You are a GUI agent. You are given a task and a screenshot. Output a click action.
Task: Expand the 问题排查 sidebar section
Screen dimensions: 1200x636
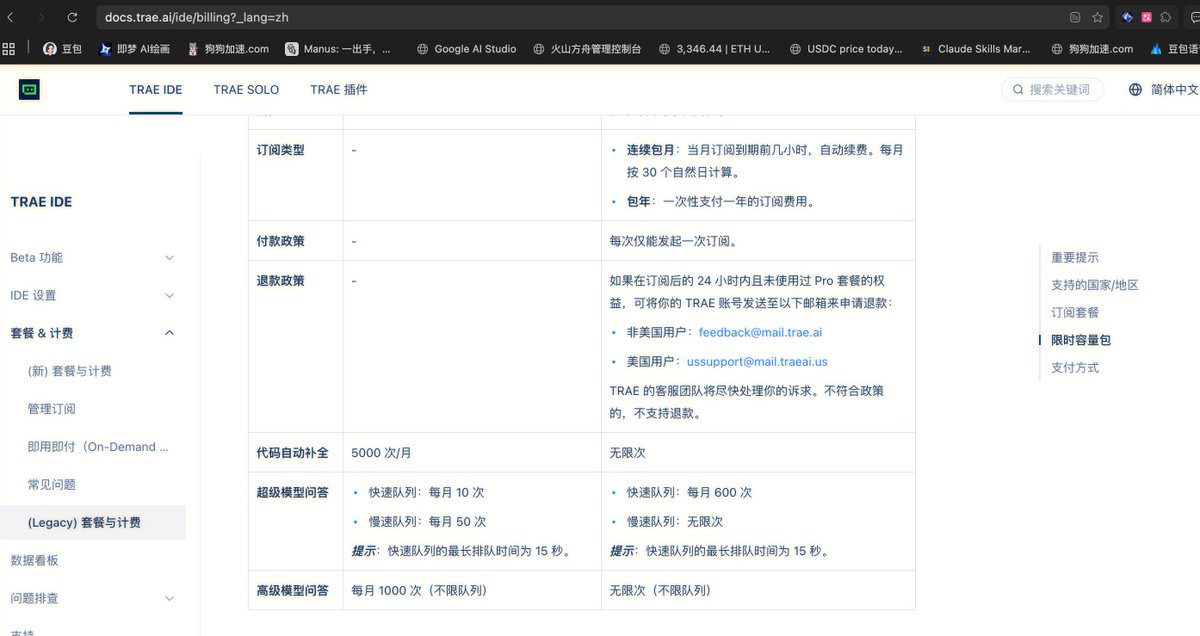(92, 598)
